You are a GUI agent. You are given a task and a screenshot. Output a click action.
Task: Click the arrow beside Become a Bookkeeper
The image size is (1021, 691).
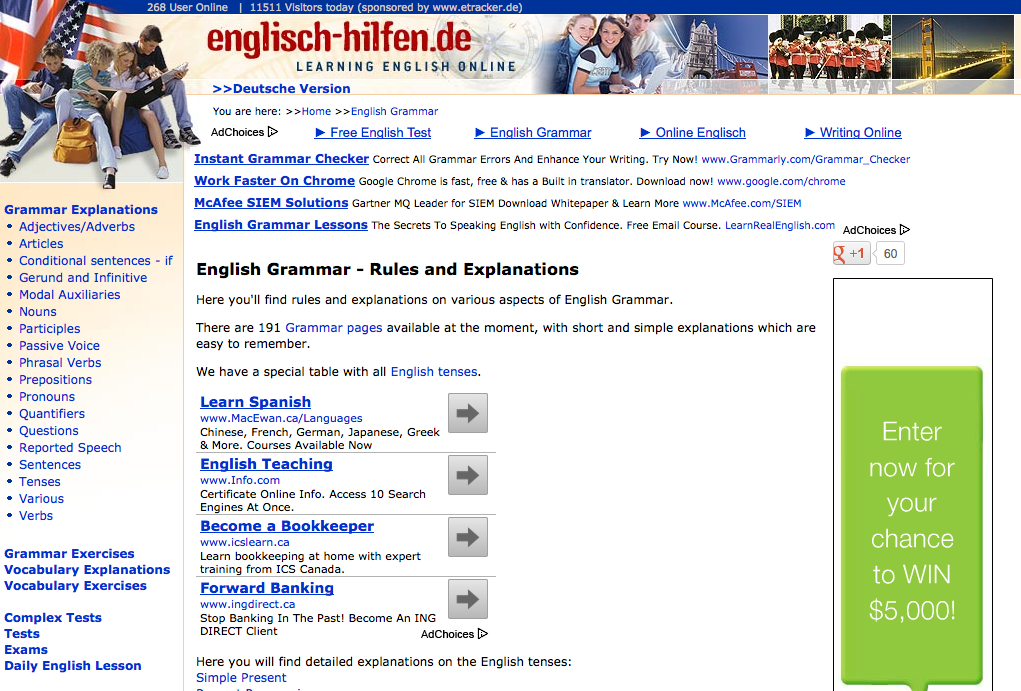pyautogui.click(x=467, y=537)
